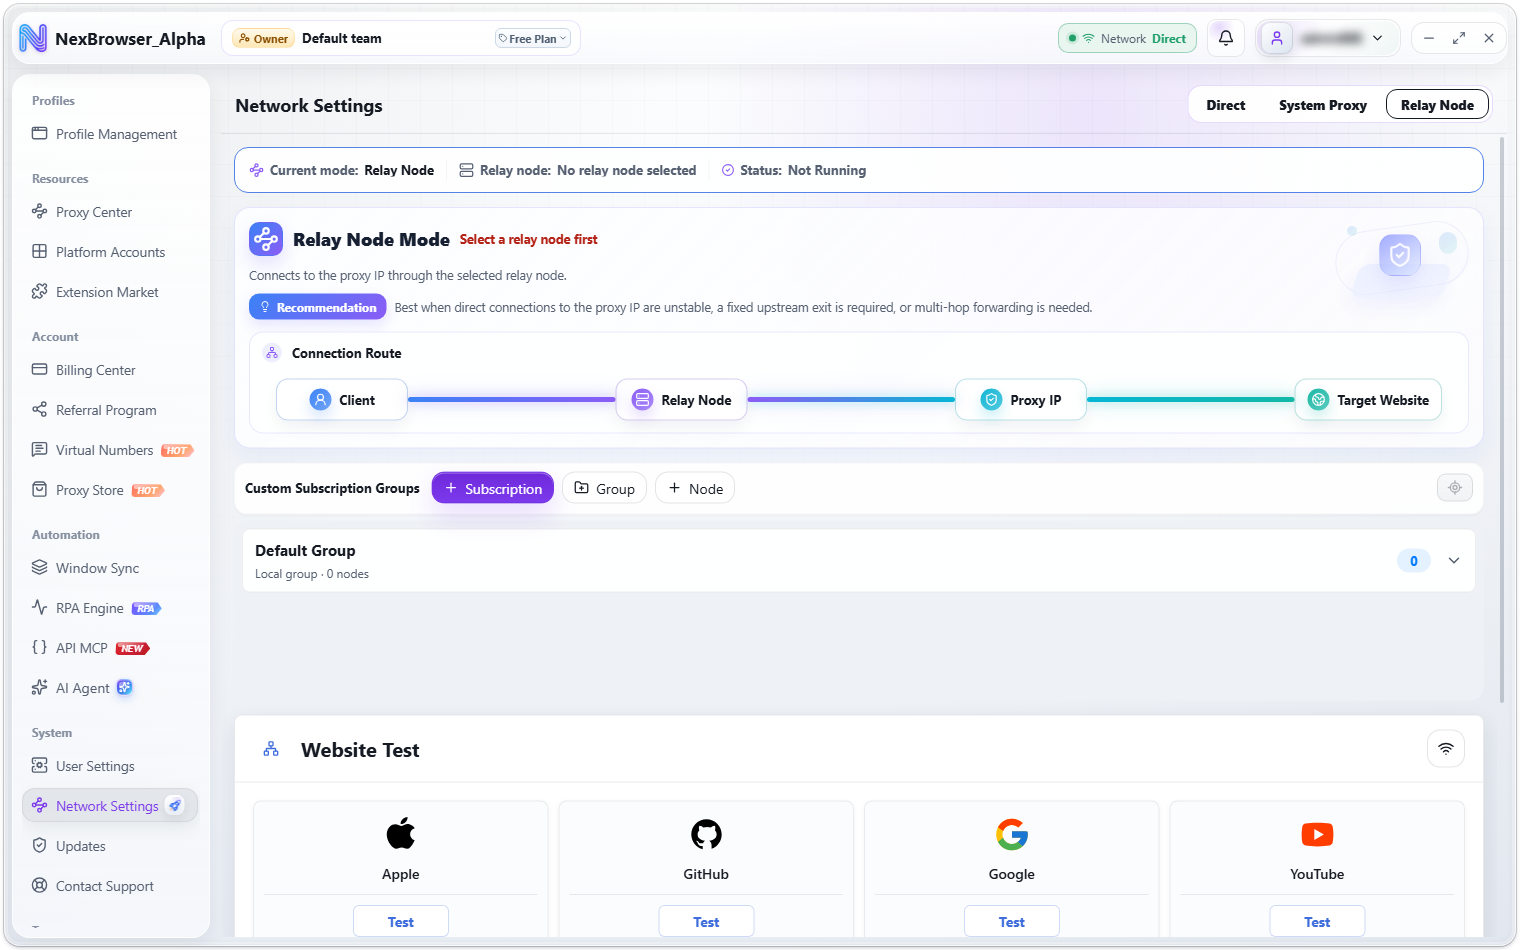Image resolution: width=1520 pixels, height=950 pixels.
Task: Click the GitHub logo icon
Action: pos(706,834)
